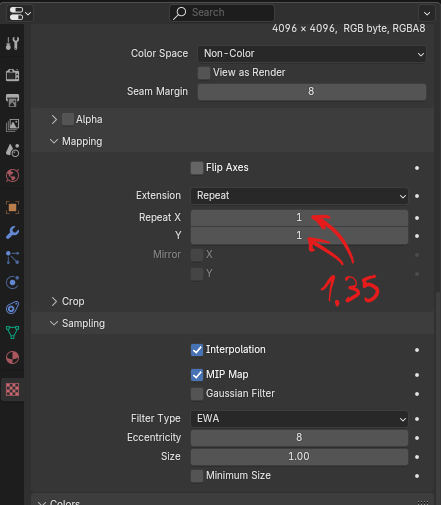Animate the MIP Map property dot
This screenshot has height=505, width=441.
pyautogui.click(x=417, y=375)
